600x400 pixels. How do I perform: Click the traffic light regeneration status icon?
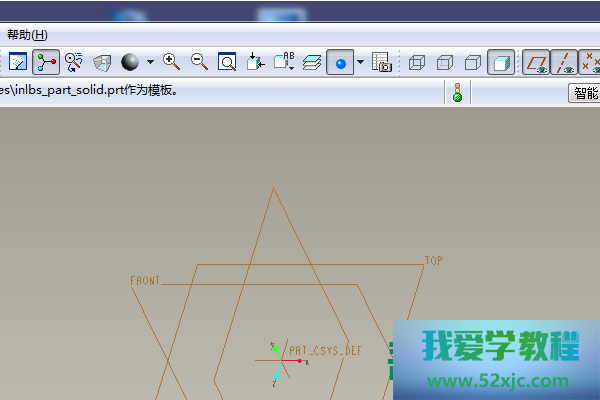click(458, 93)
